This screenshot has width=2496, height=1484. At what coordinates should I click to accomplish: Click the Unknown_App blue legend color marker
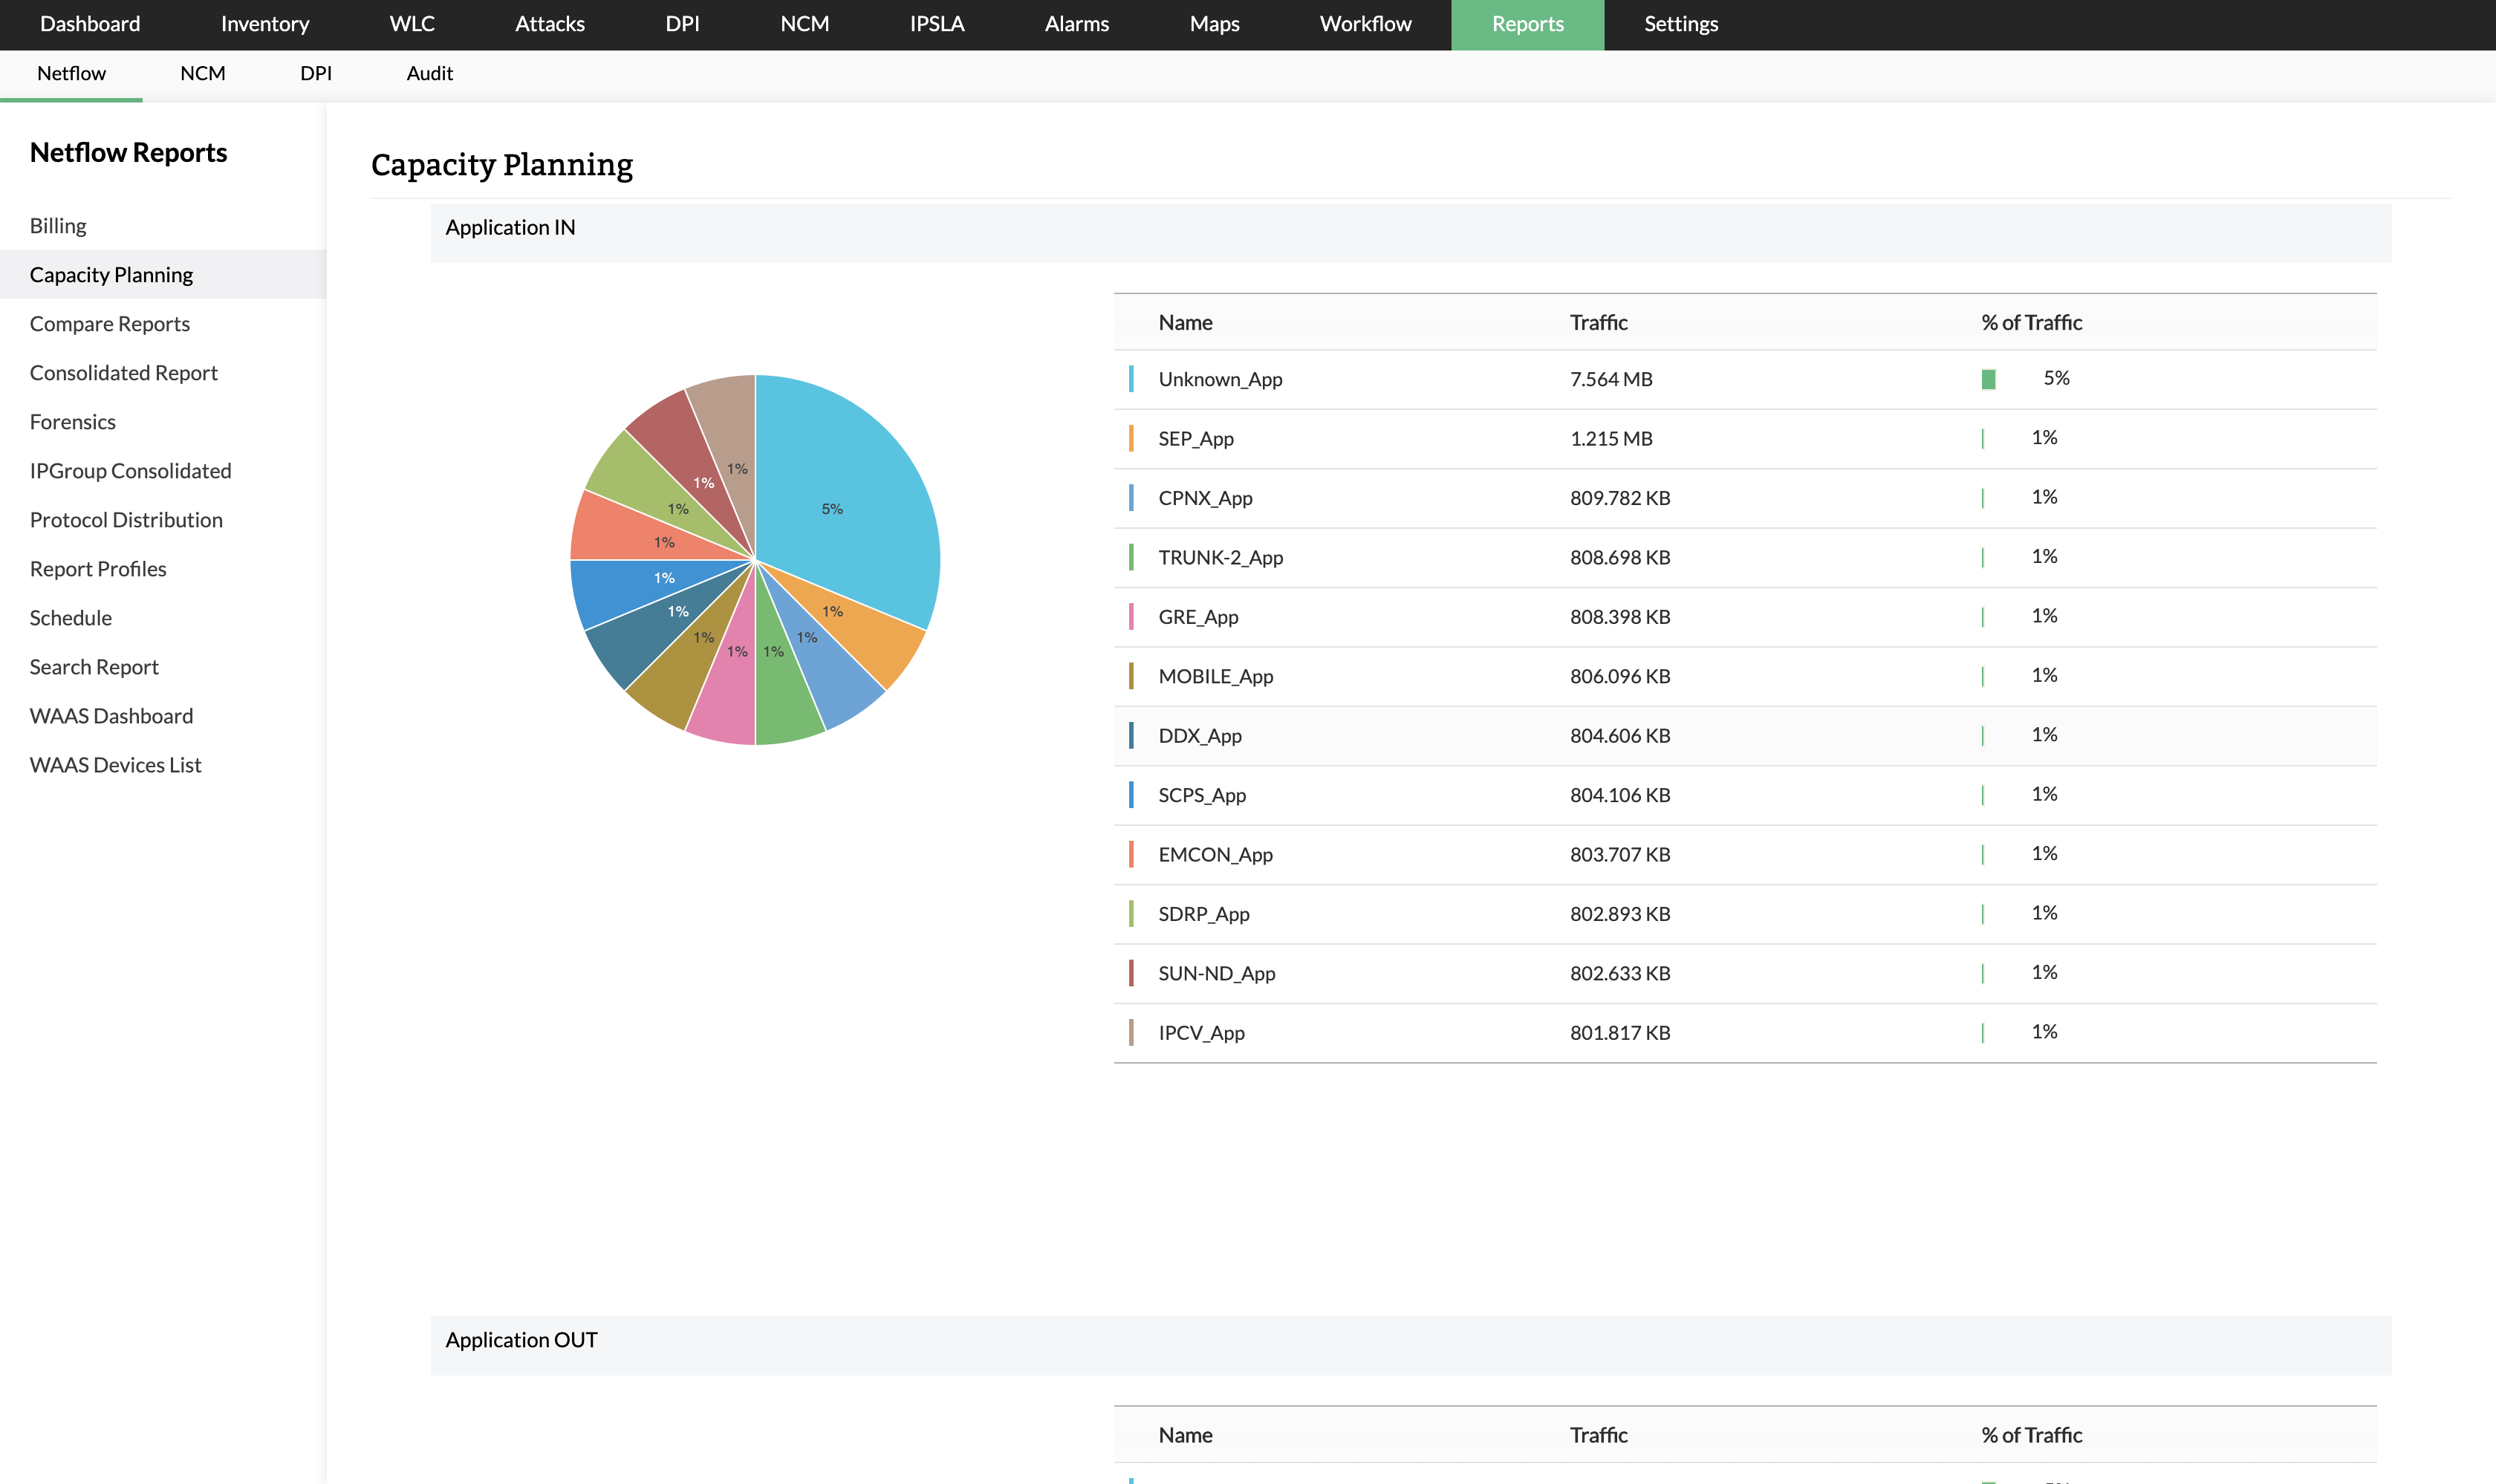click(x=1131, y=379)
